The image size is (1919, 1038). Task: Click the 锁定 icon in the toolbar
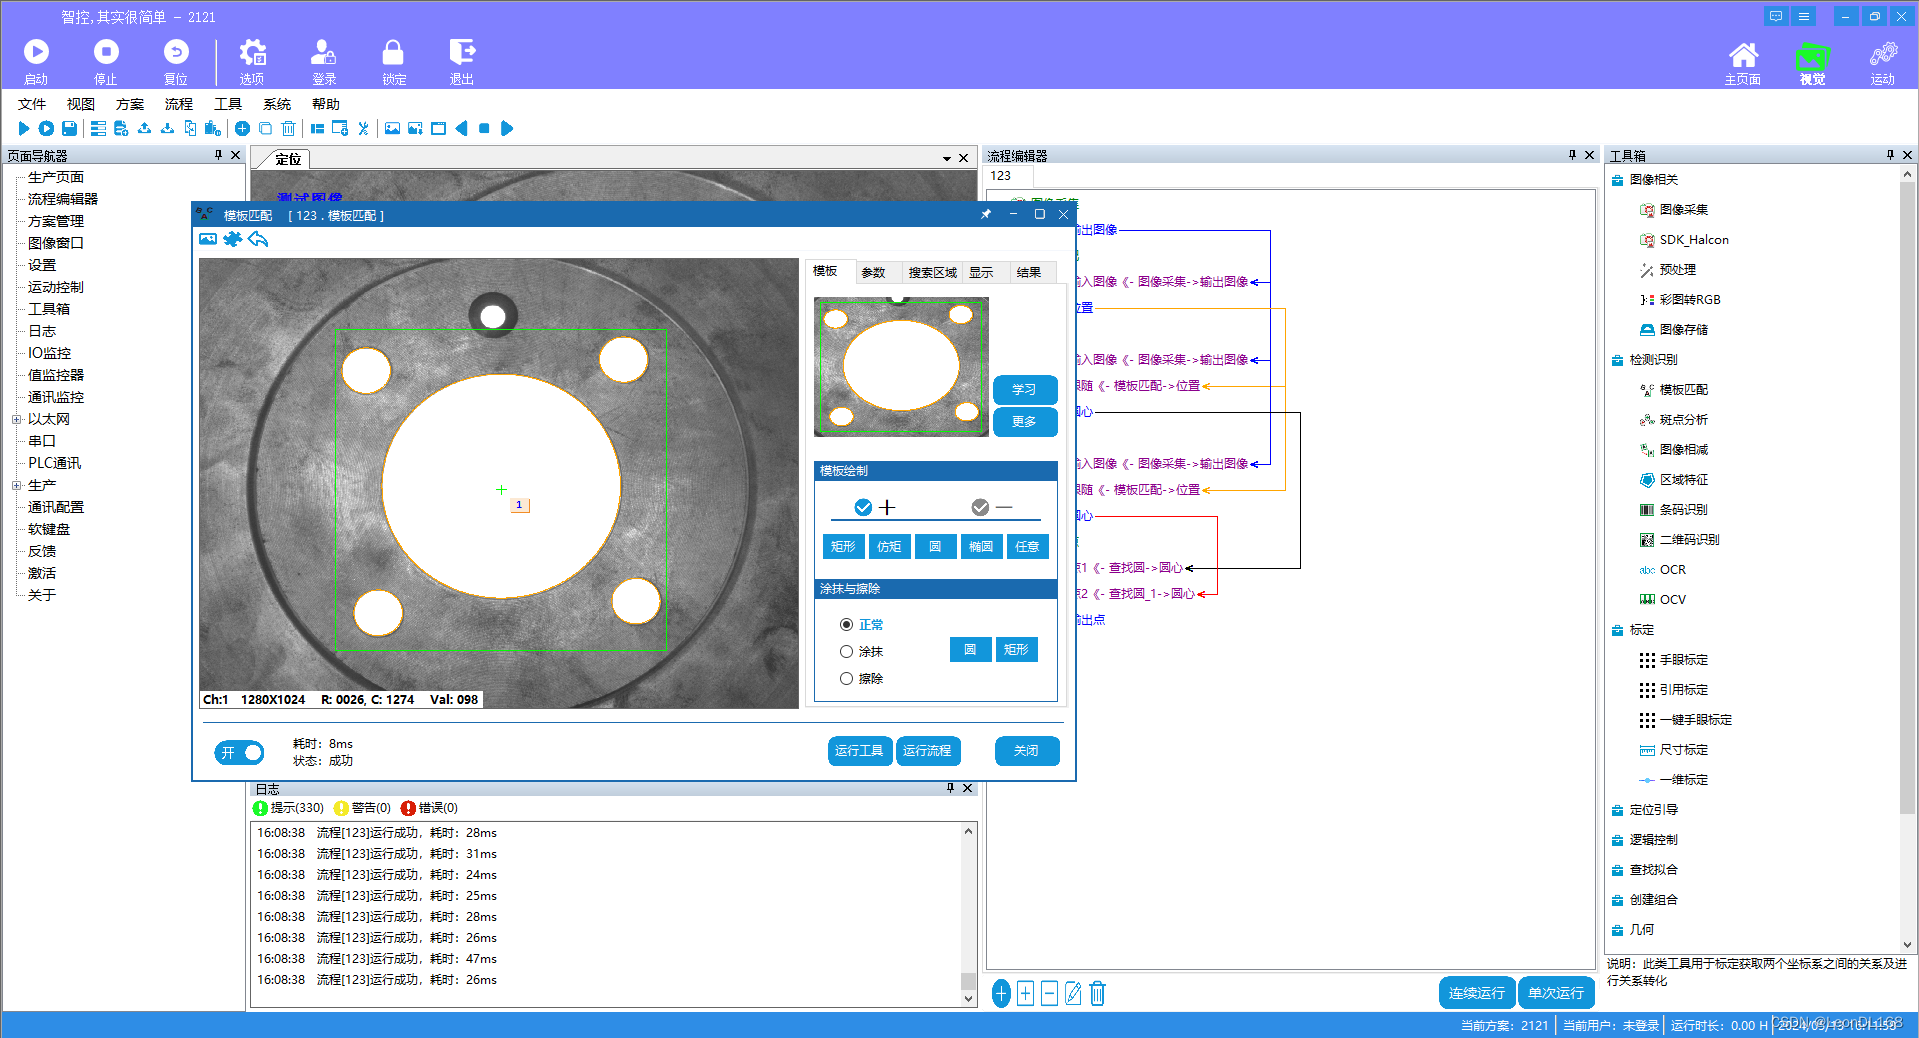click(392, 60)
